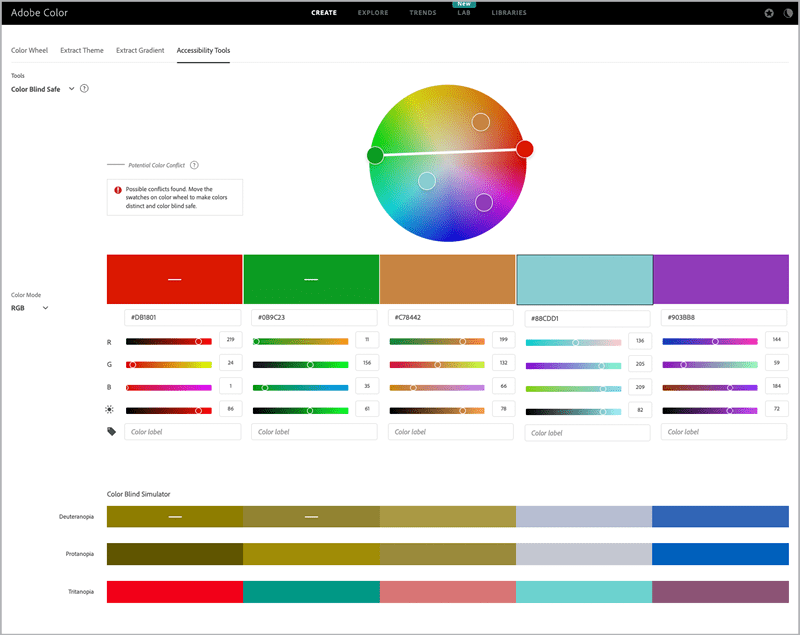The width and height of the screenshot is (800, 635).
Task: Switch to the Color Wheel tab
Action: pos(30,50)
